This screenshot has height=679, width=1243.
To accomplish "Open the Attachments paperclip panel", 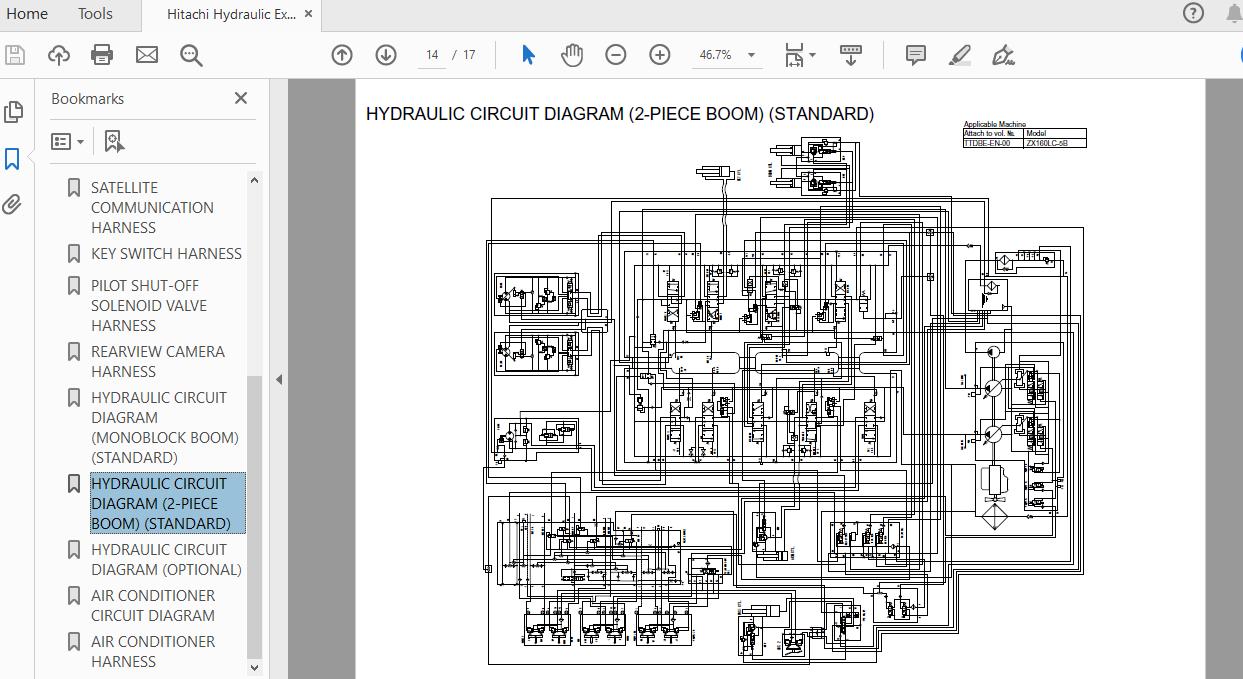I will pyautogui.click(x=13, y=204).
